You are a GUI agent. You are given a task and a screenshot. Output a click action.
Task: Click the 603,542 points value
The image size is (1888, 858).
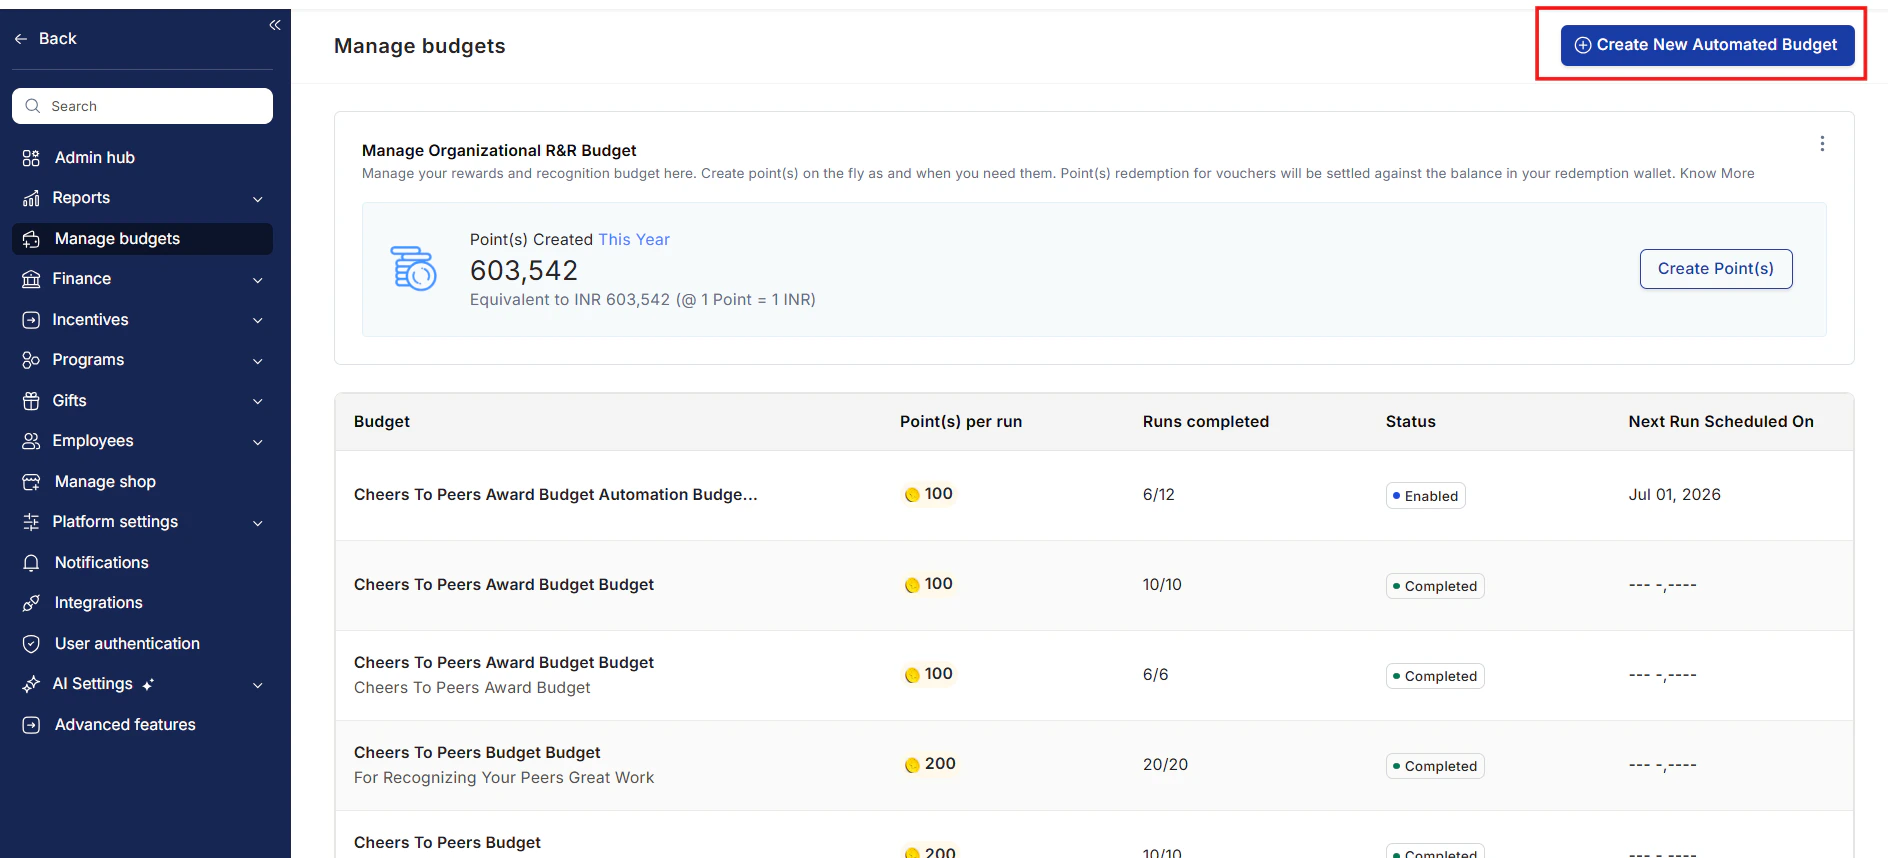524,270
